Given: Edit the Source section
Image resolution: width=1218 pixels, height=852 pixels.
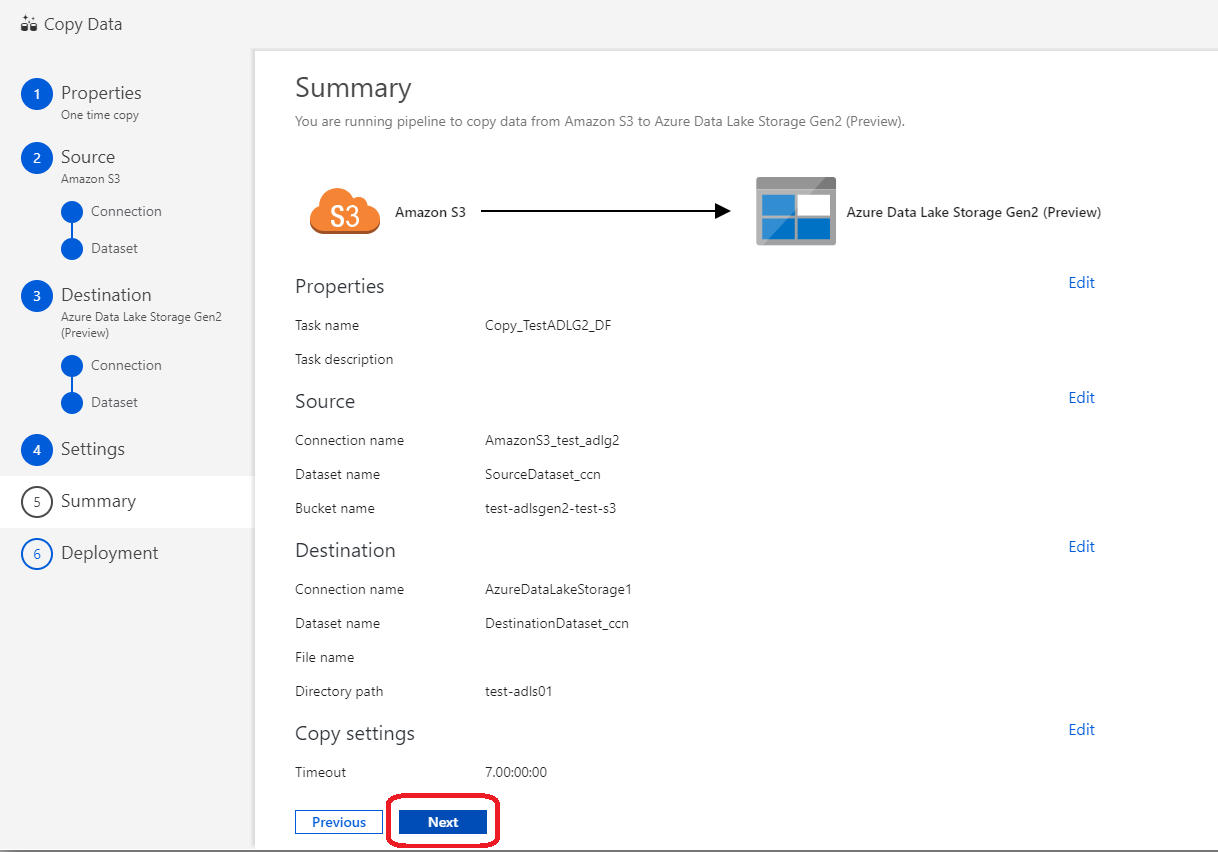Looking at the screenshot, I should [1081, 397].
